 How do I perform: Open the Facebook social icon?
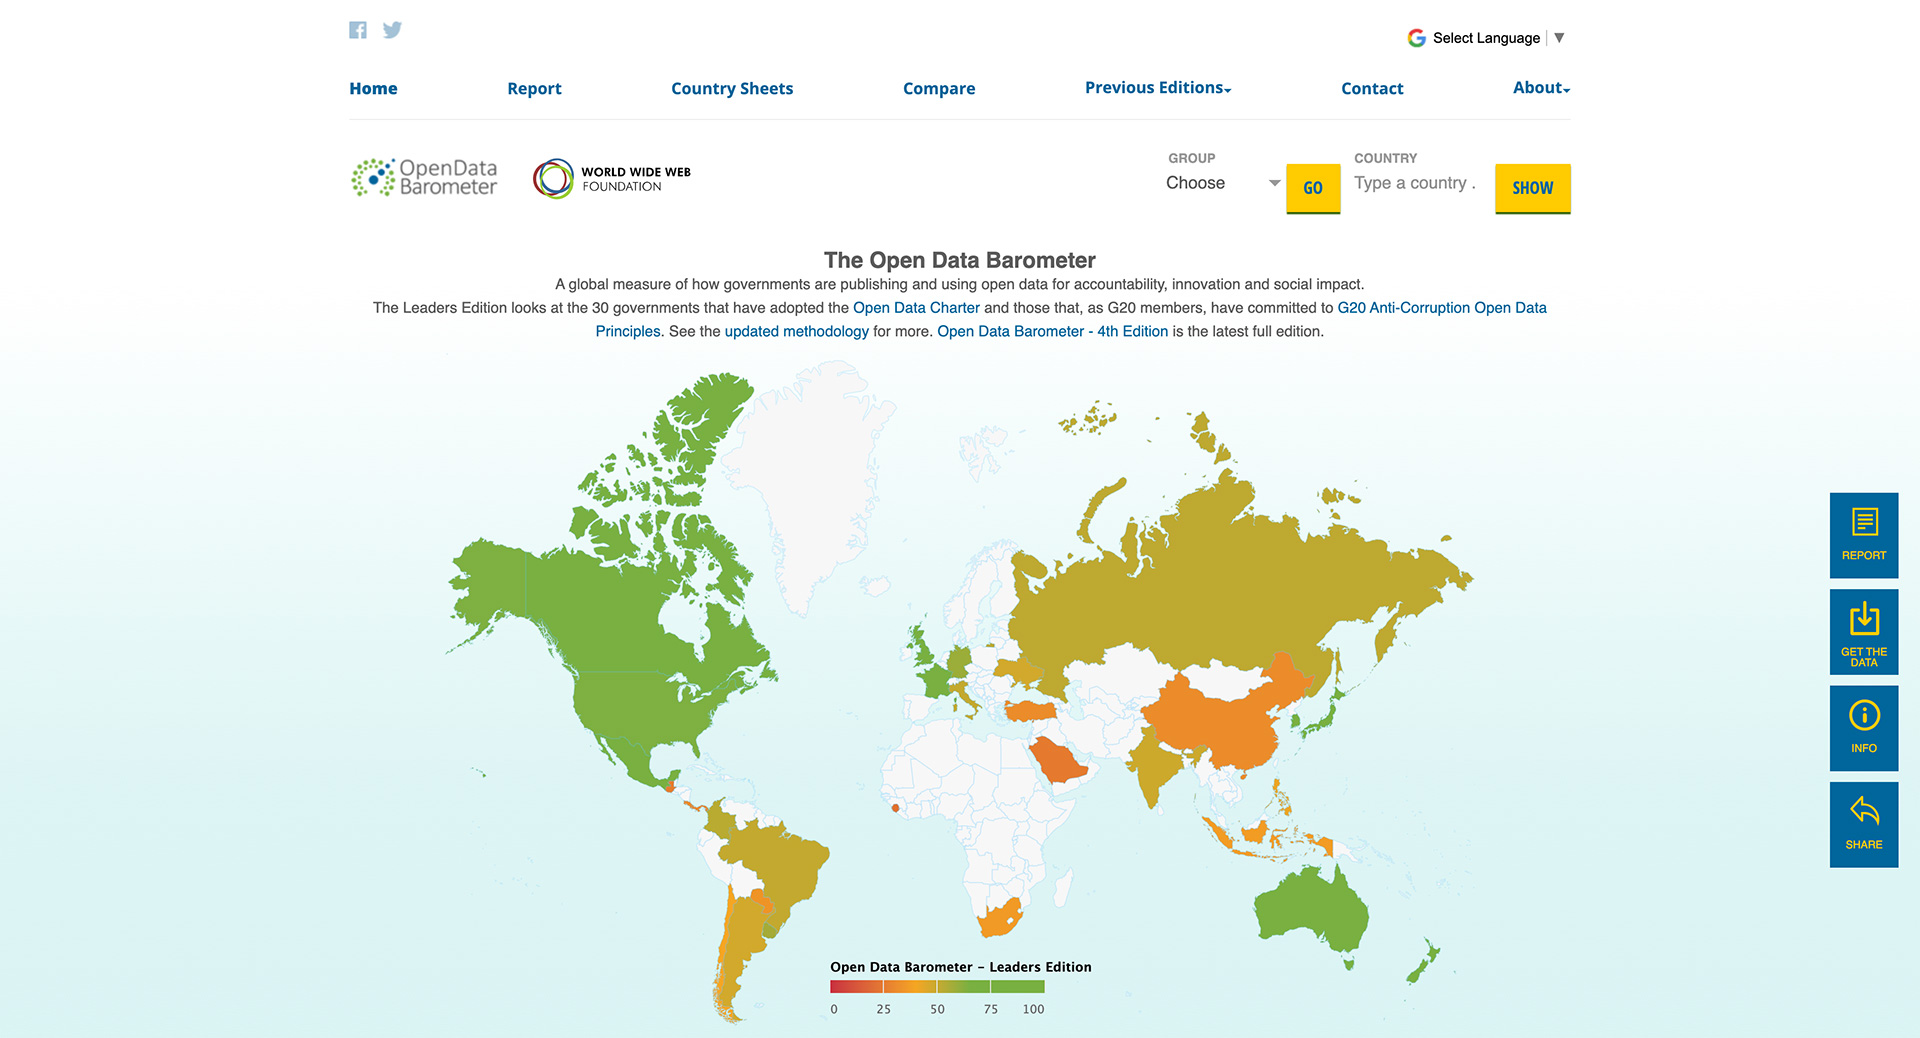click(358, 30)
